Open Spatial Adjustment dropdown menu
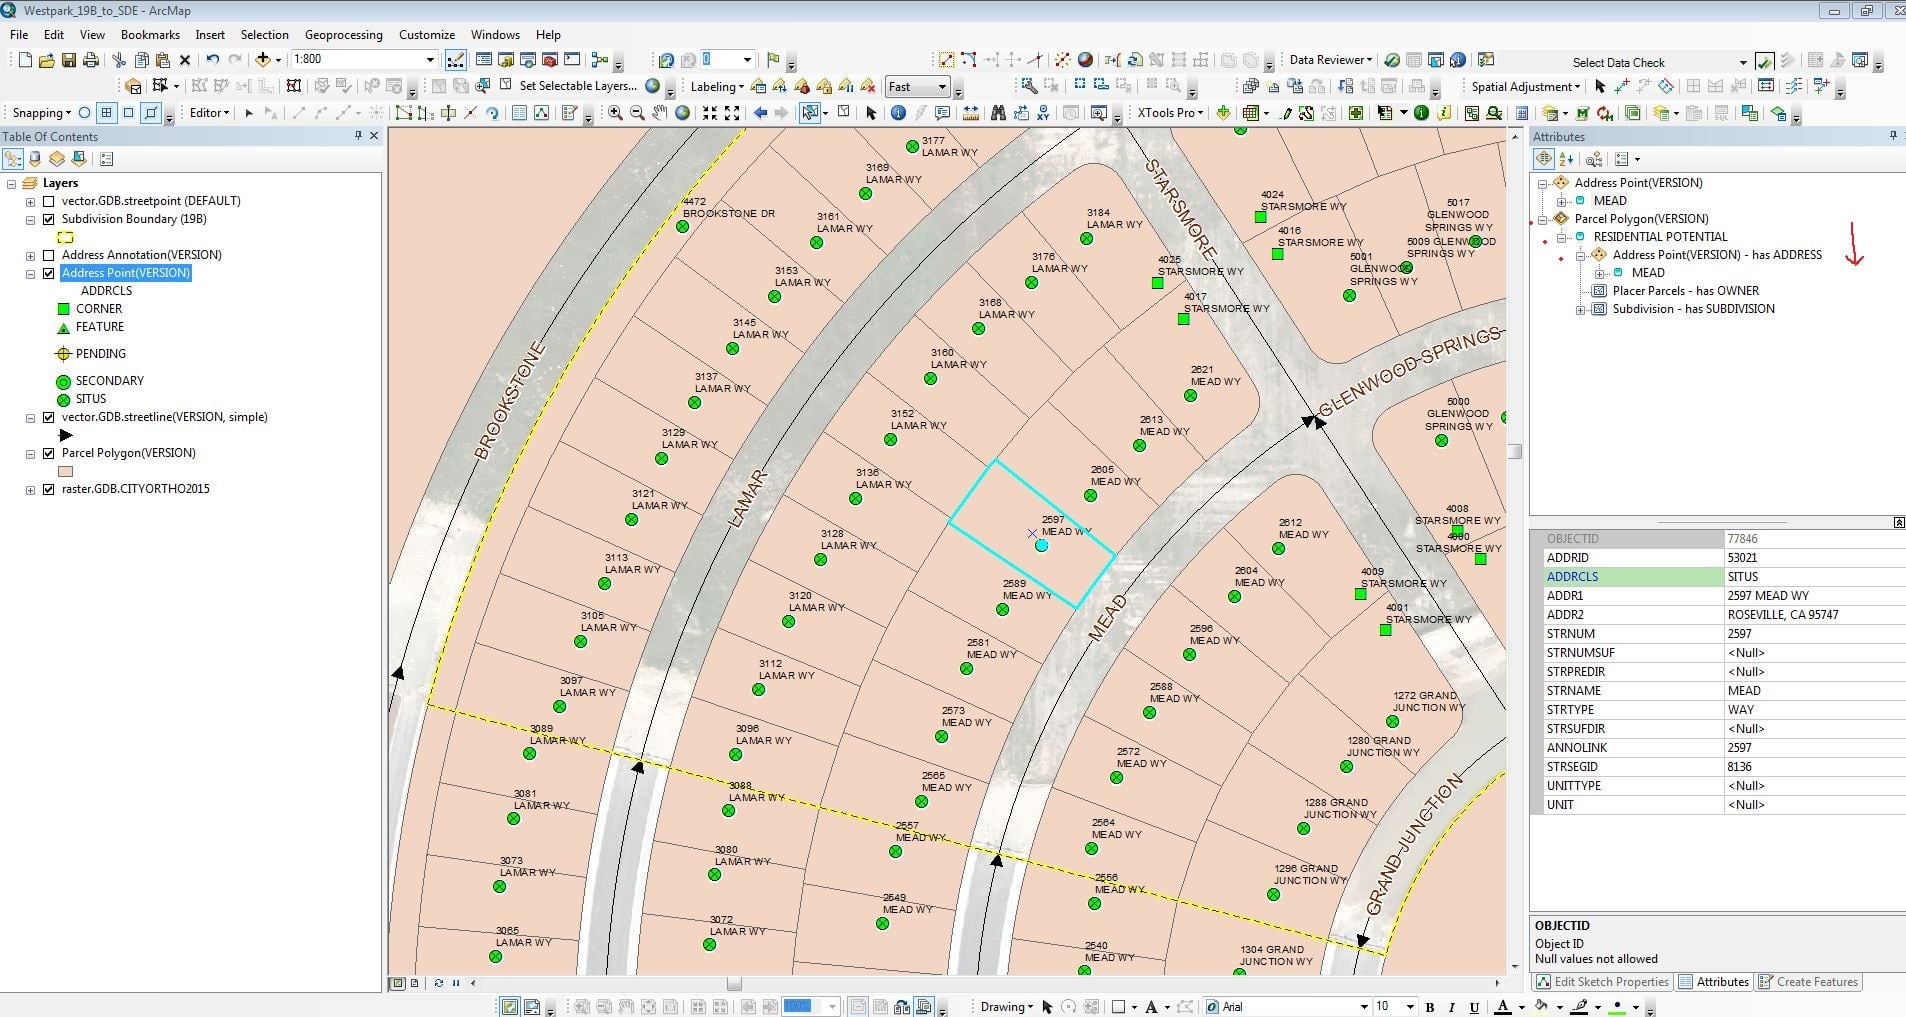The height and width of the screenshot is (1017, 1906). coord(1525,87)
